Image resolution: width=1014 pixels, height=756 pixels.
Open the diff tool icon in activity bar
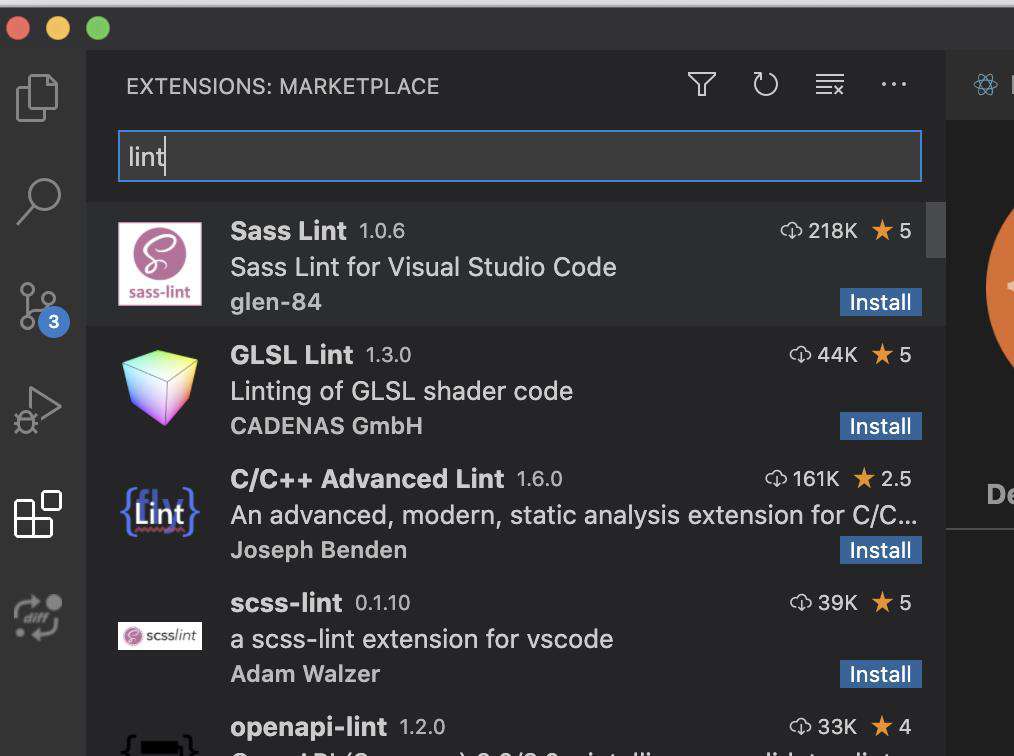tap(38, 618)
